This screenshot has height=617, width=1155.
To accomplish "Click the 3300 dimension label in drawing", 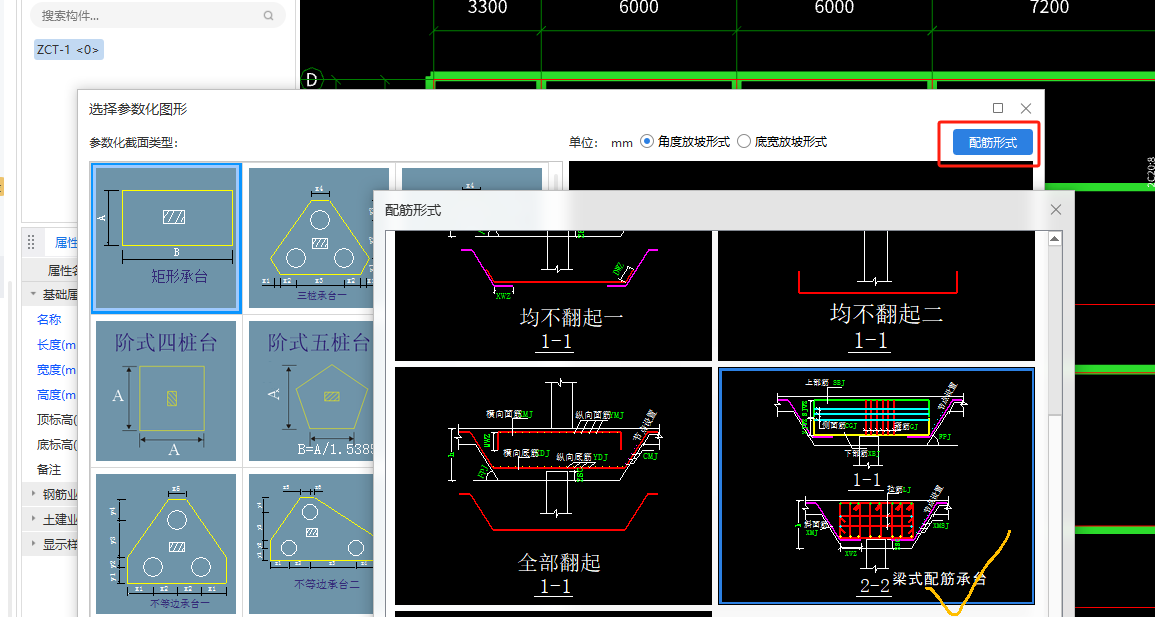I will [488, 7].
